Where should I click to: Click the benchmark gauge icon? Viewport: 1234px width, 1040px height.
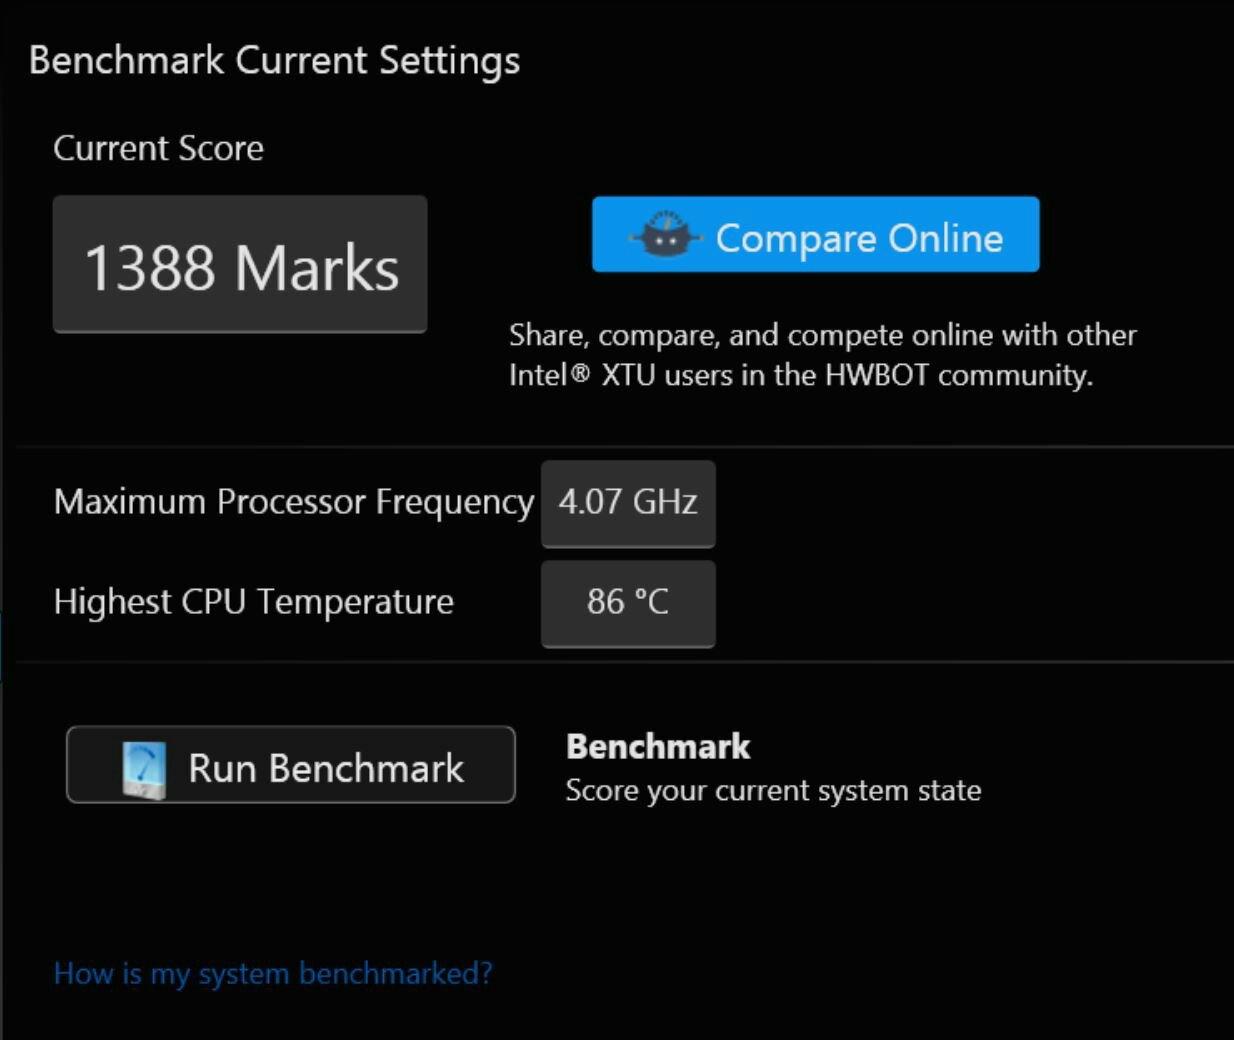pyautogui.click(x=144, y=769)
